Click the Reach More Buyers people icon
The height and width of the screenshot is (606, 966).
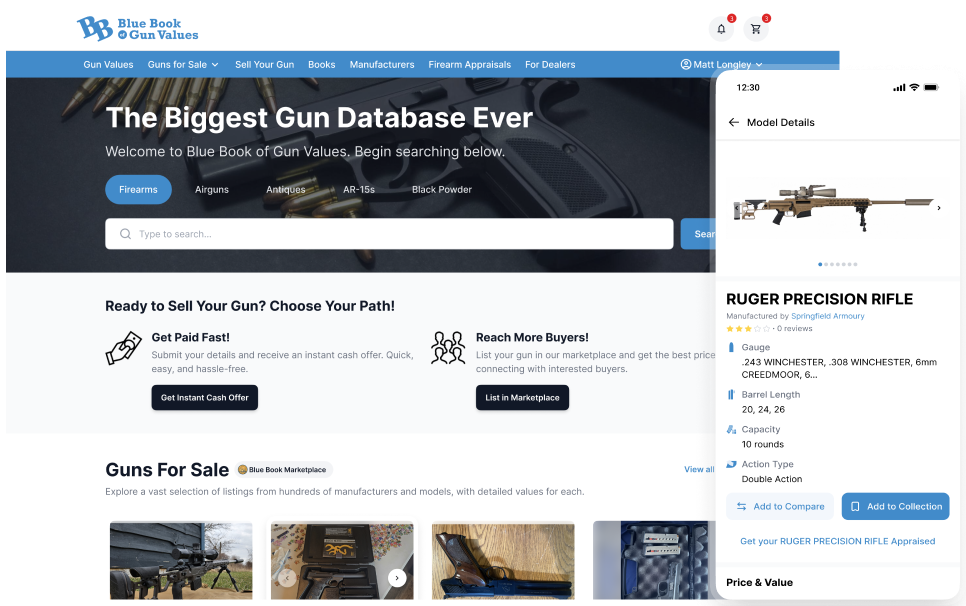pyautogui.click(x=448, y=347)
